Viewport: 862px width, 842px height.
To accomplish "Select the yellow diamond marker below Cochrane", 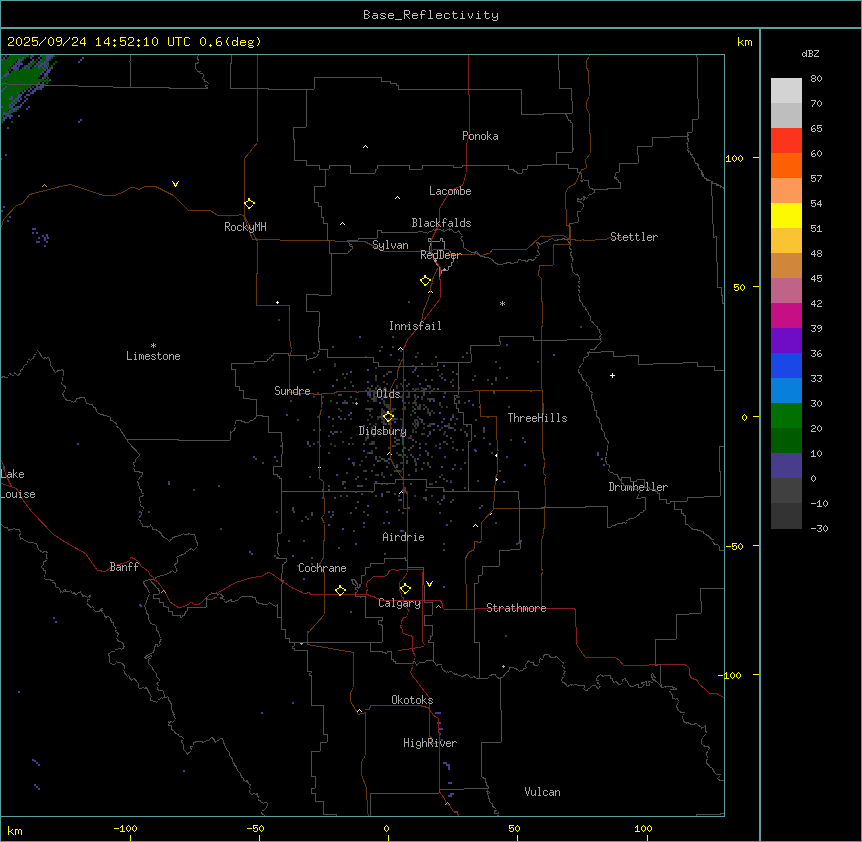I will tap(340, 591).
